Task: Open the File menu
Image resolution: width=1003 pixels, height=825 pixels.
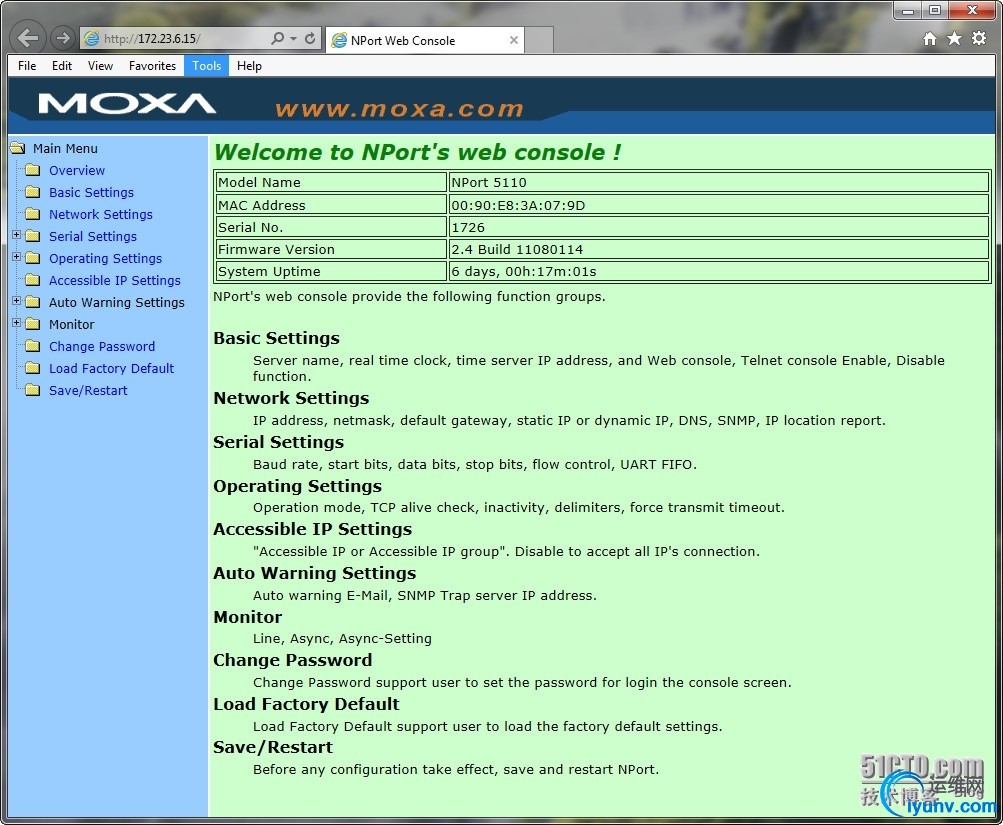Action: click(27, 66)
